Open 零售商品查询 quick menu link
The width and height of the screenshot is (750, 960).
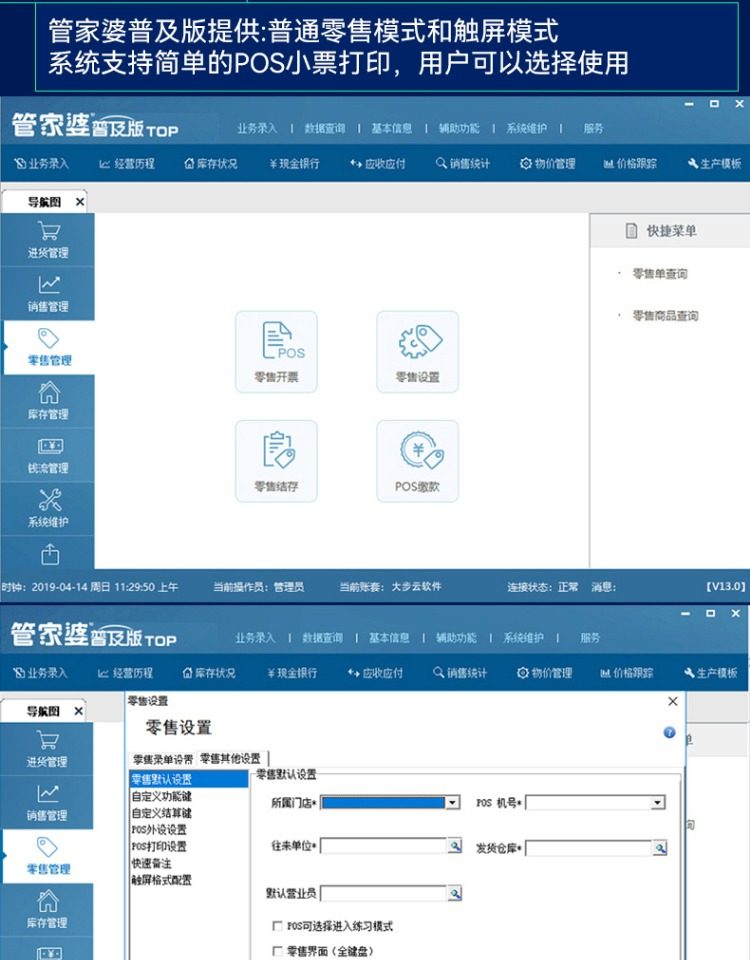point(666,316)
